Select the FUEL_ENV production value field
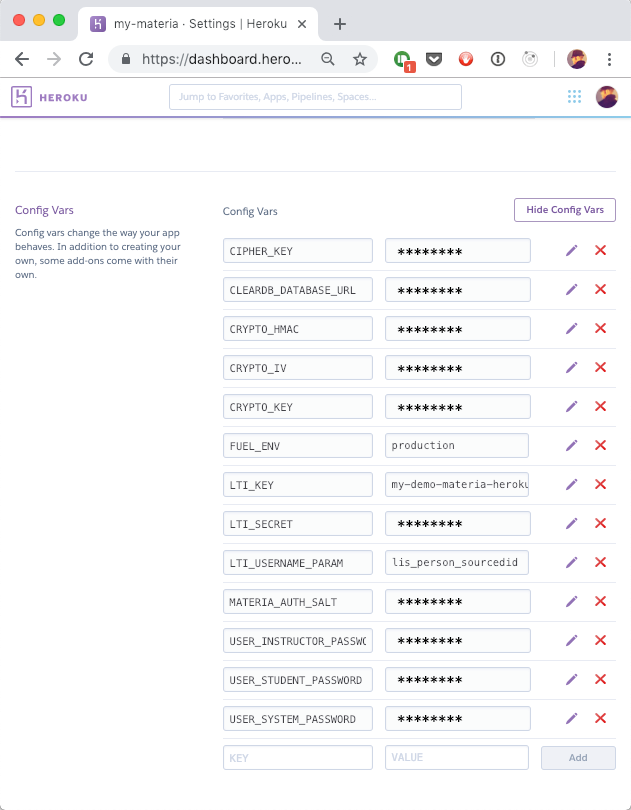Viewport: 631px width, 810px height. [457, 445]
